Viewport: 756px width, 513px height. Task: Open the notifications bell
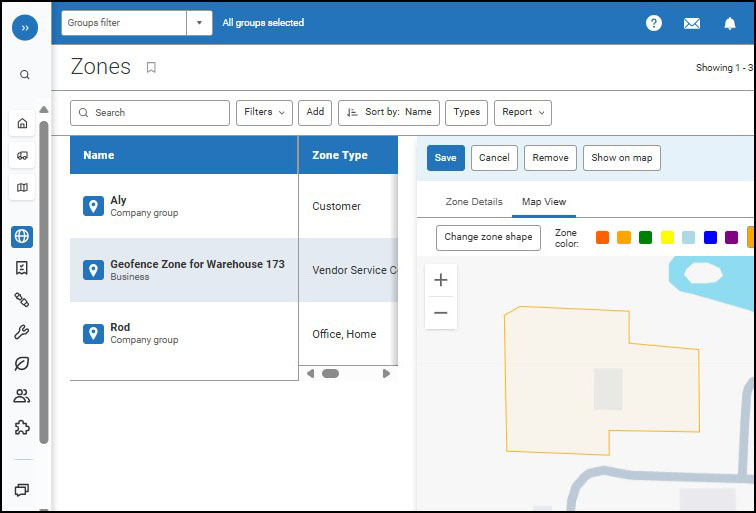[730, 23]
